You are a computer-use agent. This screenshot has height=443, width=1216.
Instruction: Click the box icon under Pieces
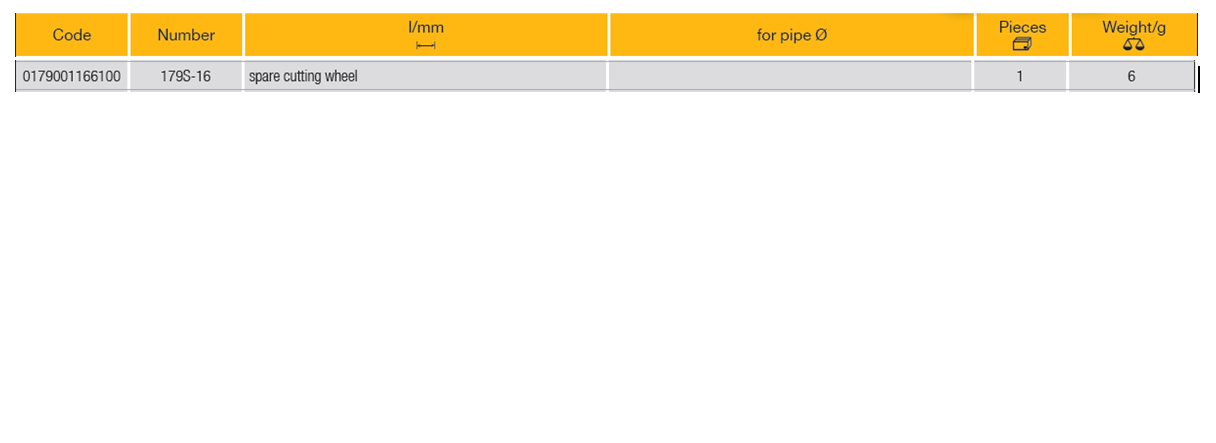(1021, 45)
